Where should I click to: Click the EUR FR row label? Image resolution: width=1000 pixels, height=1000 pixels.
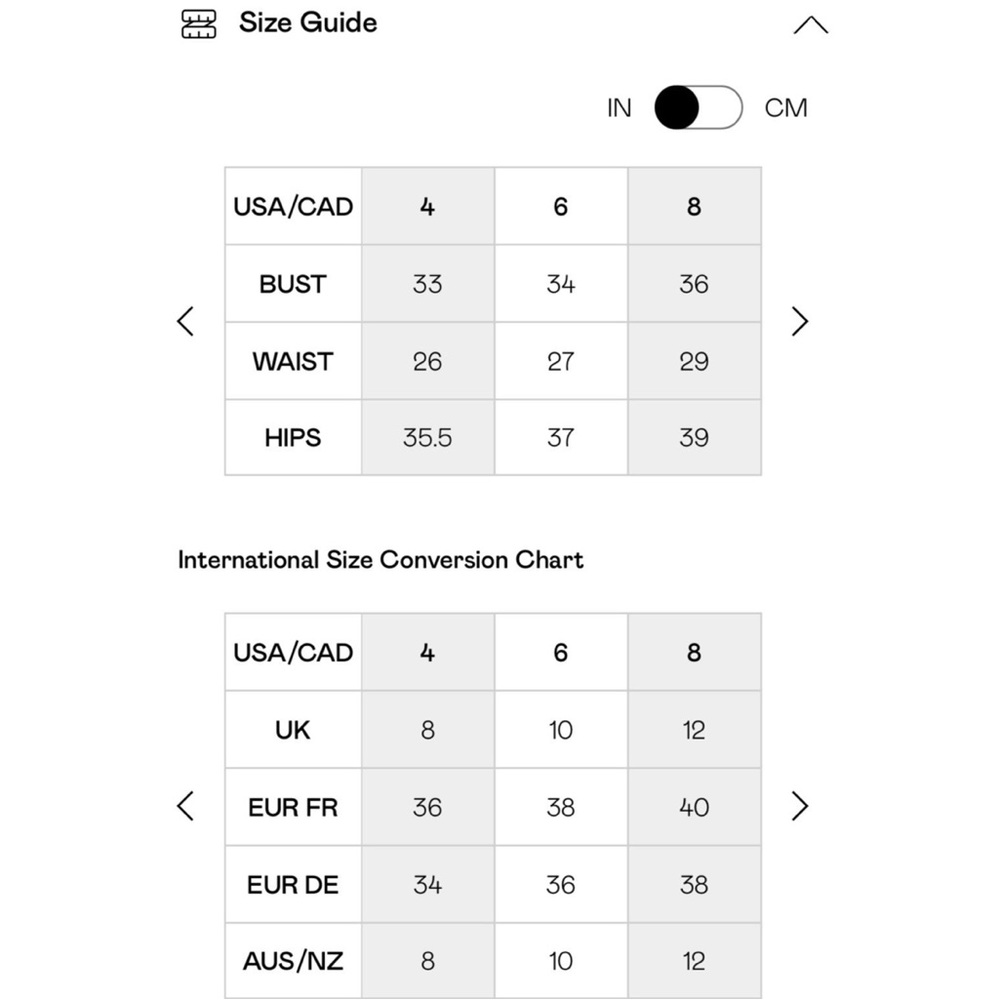coord(293,807)
